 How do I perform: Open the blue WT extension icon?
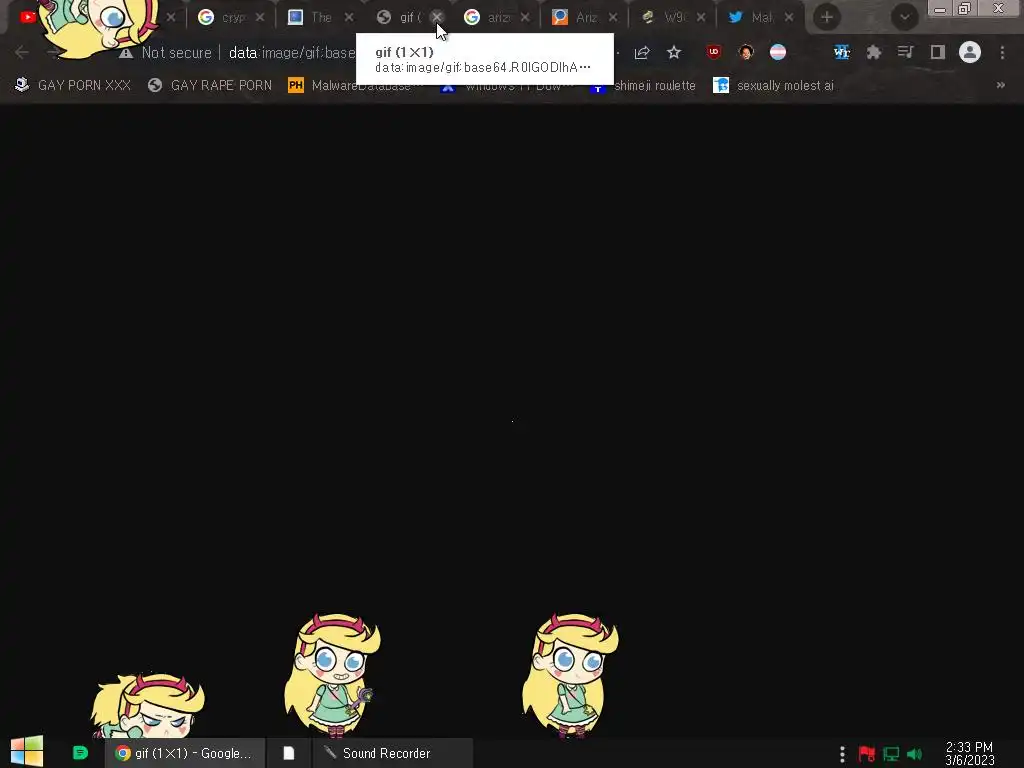[x=842, y=52]
